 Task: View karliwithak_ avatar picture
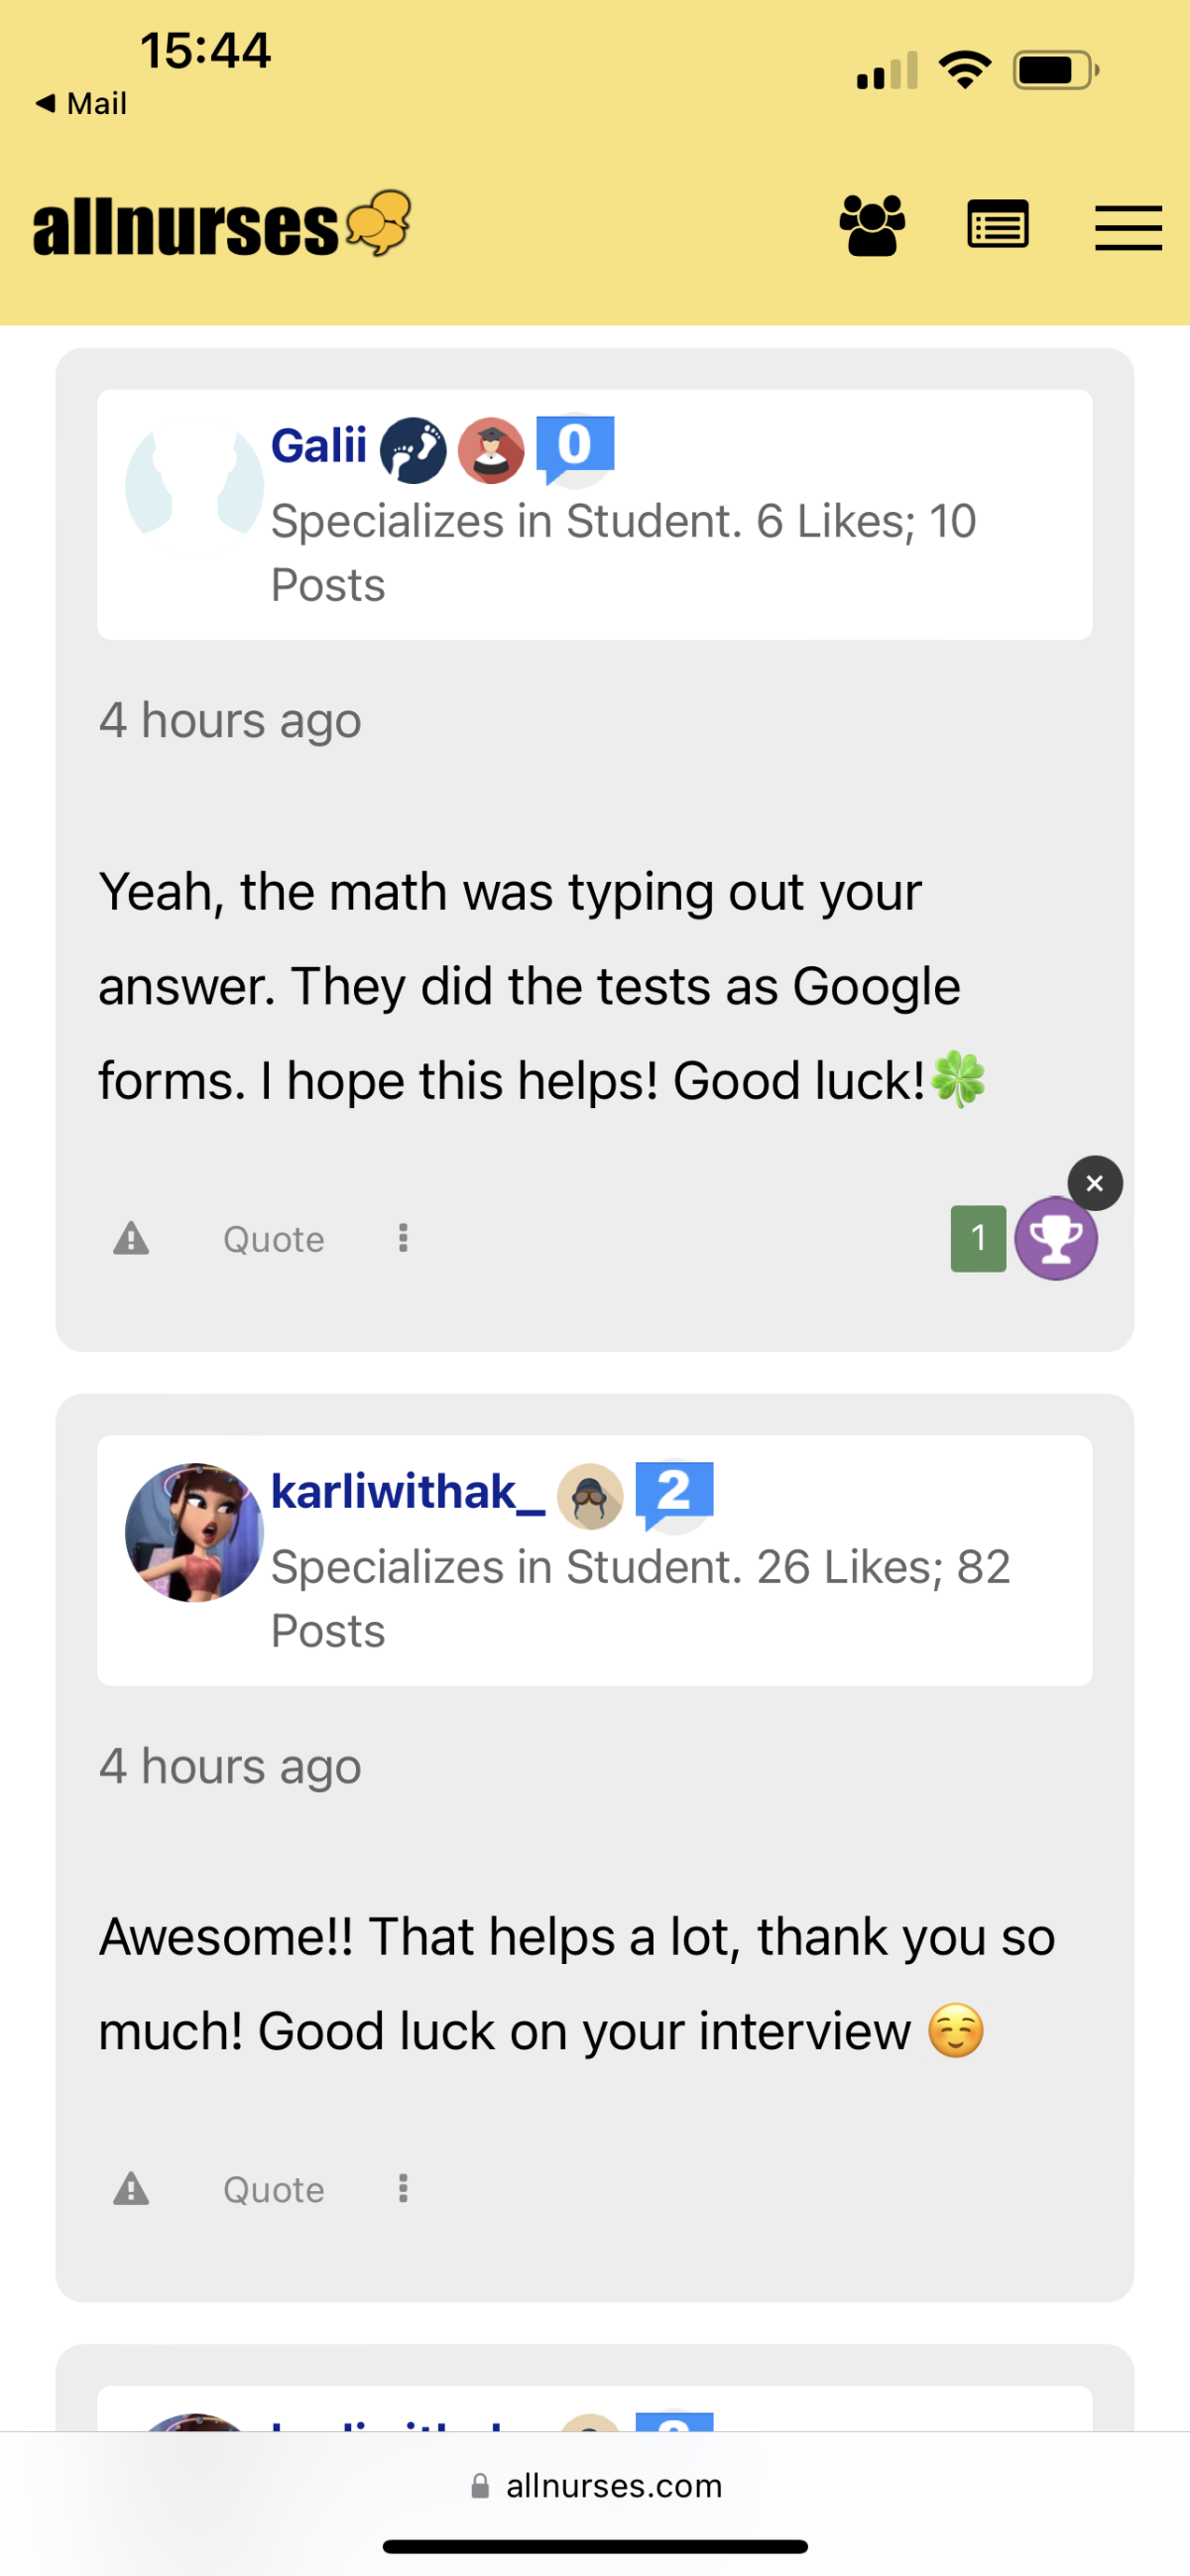coord(194,1532)
